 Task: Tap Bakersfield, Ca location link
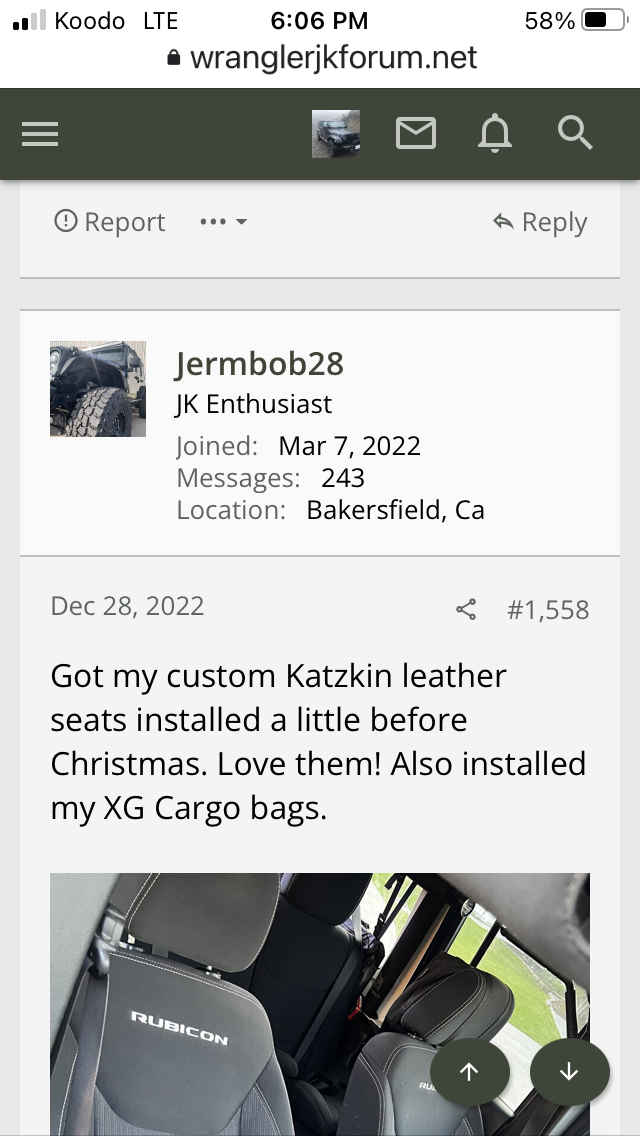(x=395, y=510)
